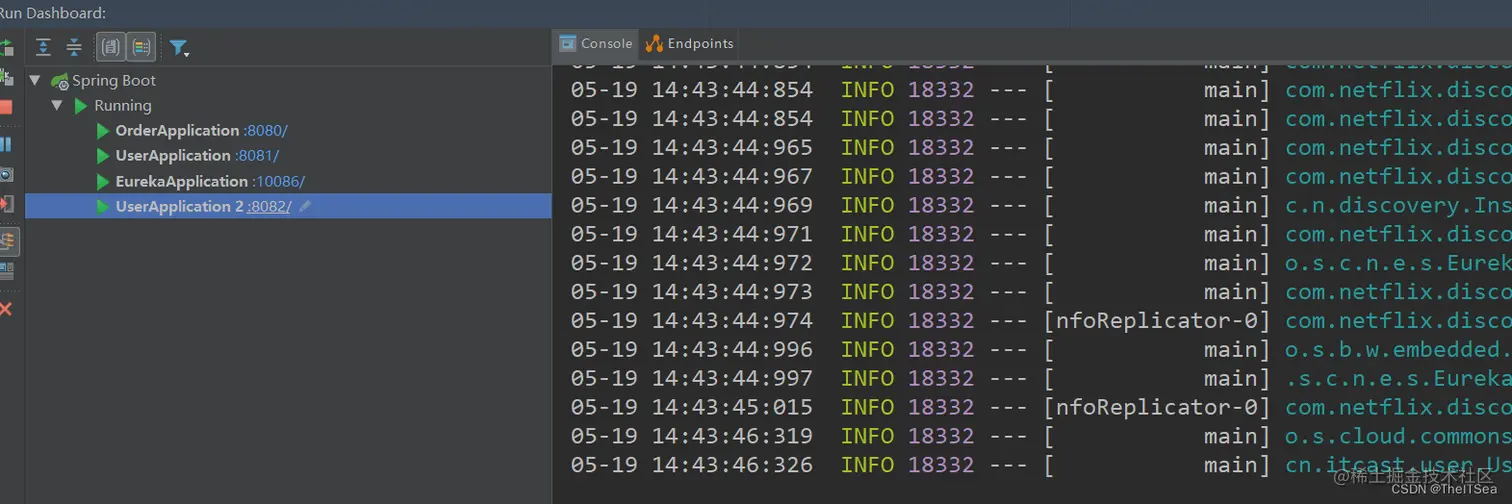Collapse the Spring Boot tree node
The width and height of the screenshot is (1512, 504).
[35, 80]
